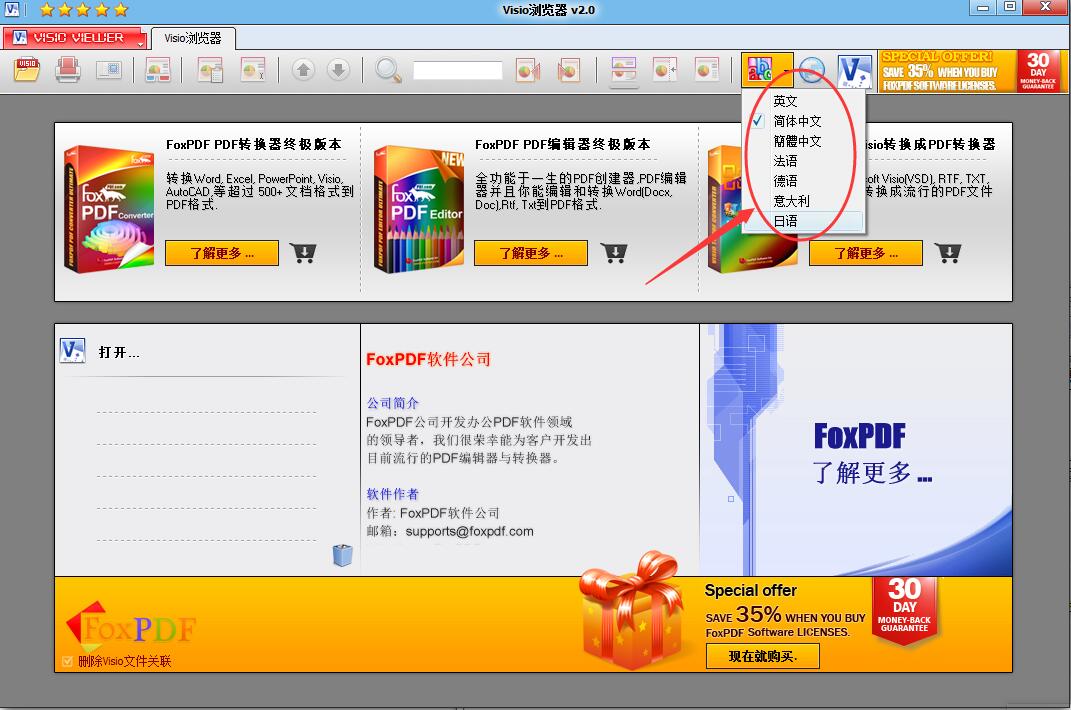Click the magnifier search icon
Viewport: 1071px width, 710px height.
click(x=388, y=70)
